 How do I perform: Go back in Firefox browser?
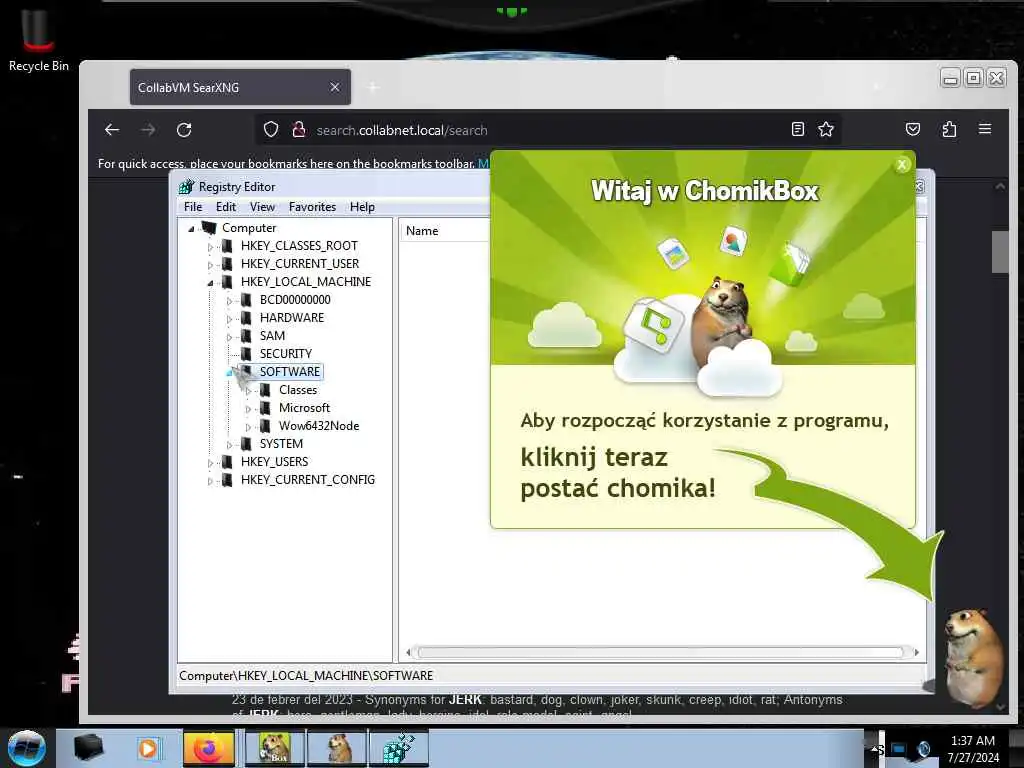(112, 129)
